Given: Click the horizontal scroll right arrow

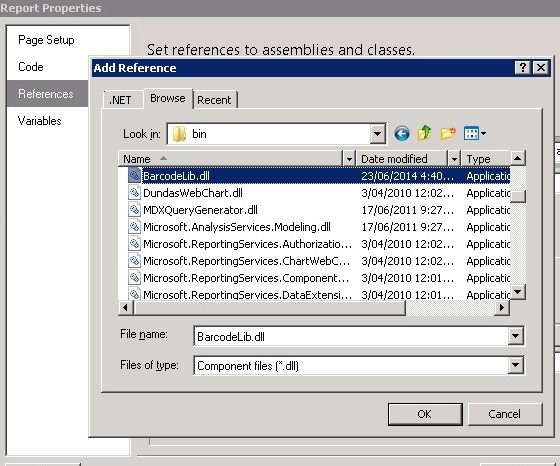Looking at the screenshot, I should tap(502, 307).
